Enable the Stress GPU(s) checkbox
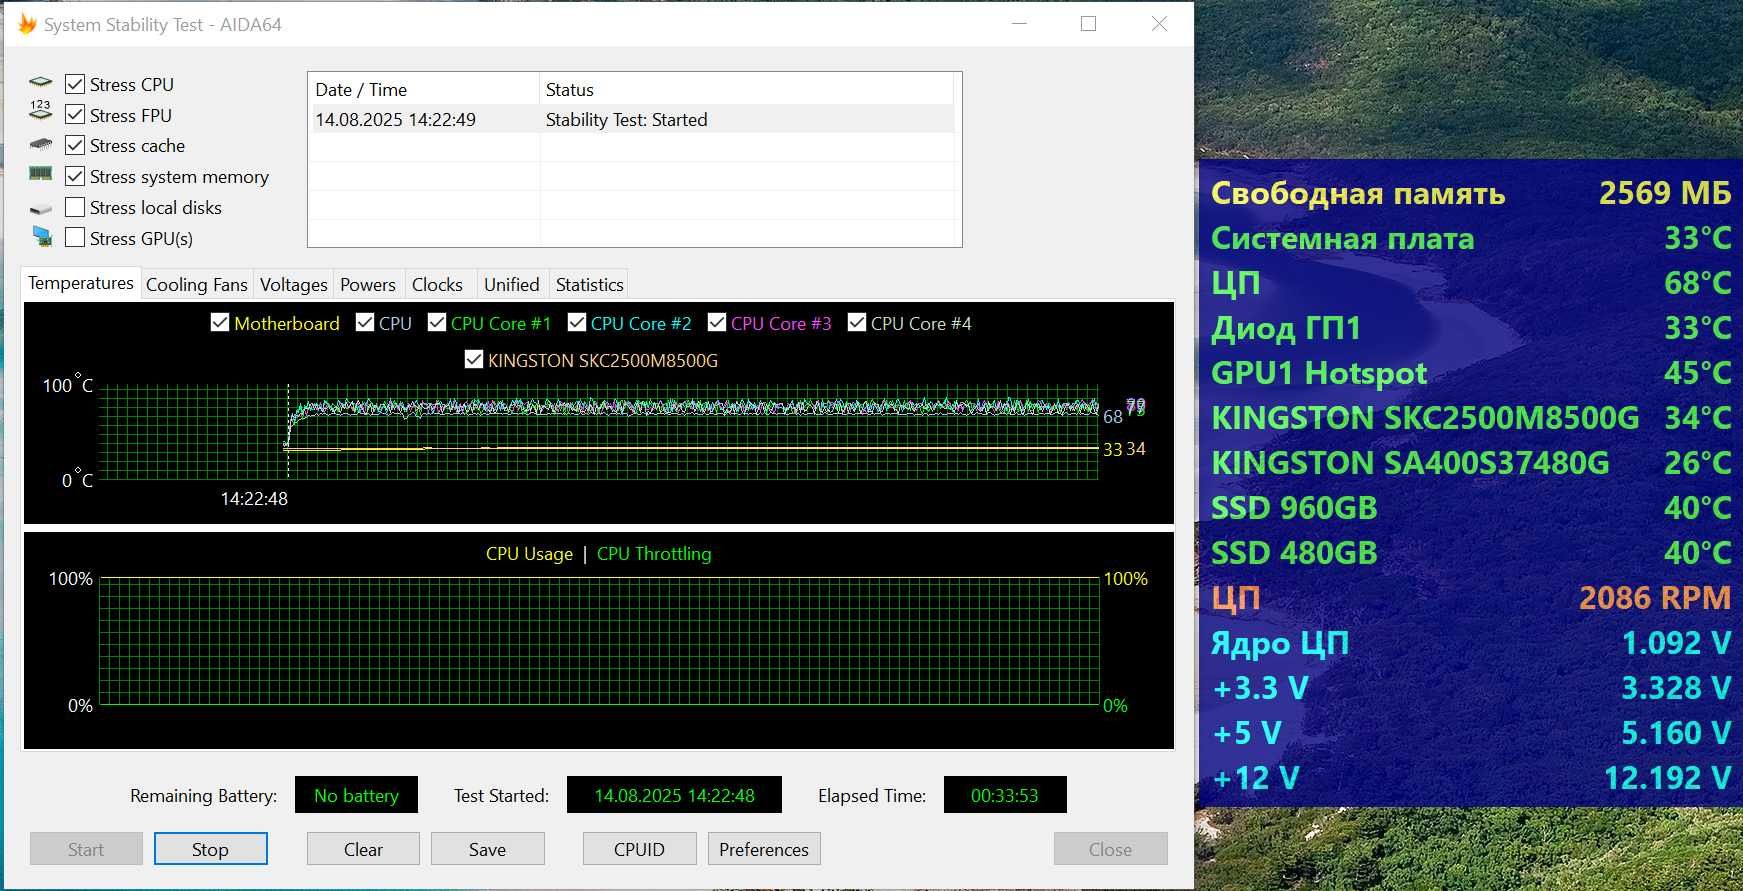1743x891 pixels. click(75, 238)
